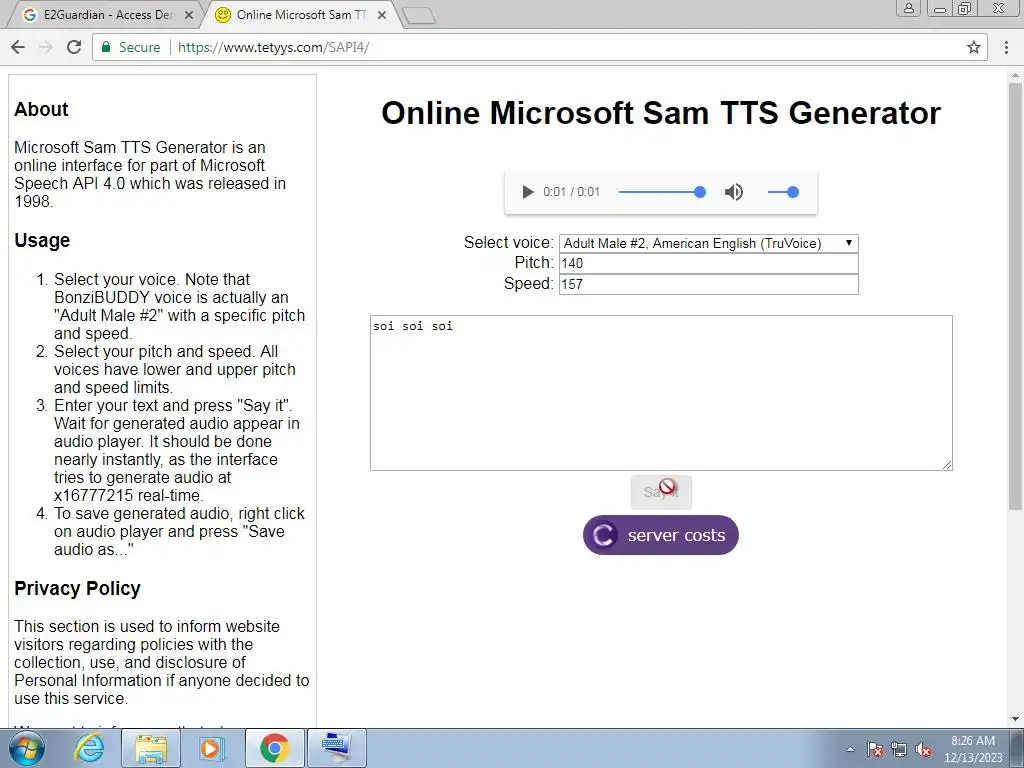Click the Speed input field

[709, 284]
